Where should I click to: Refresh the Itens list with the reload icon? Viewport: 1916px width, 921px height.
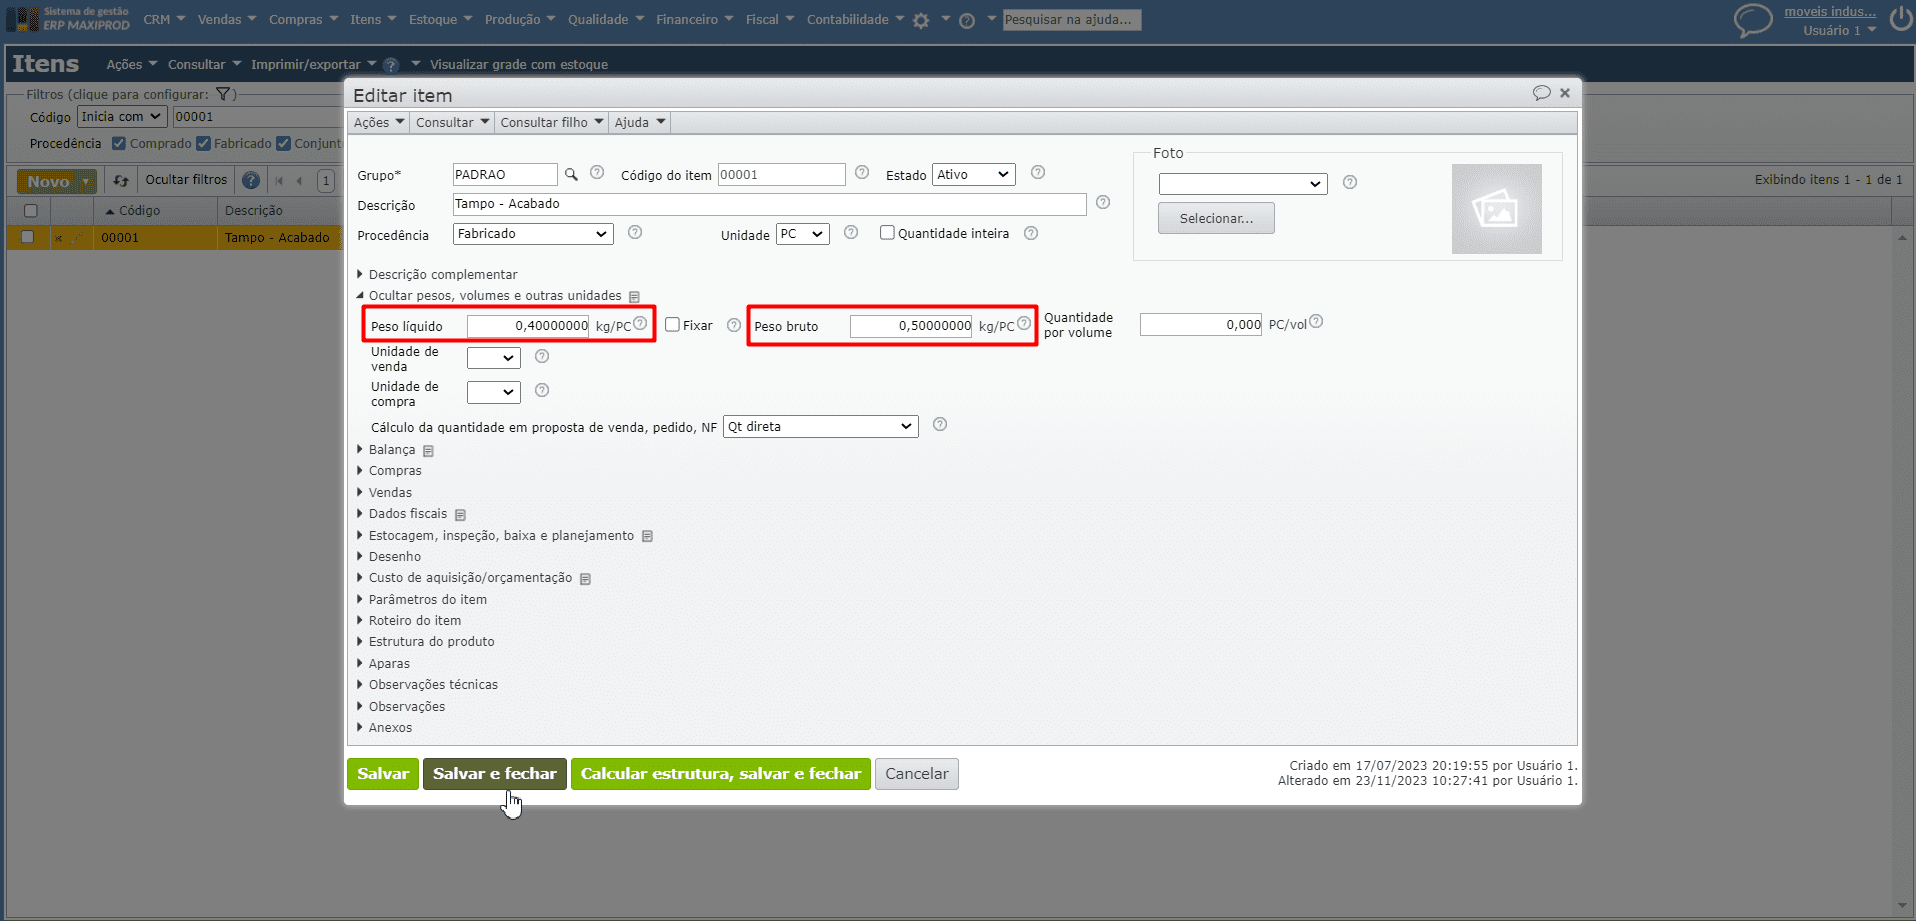point(121,181)
